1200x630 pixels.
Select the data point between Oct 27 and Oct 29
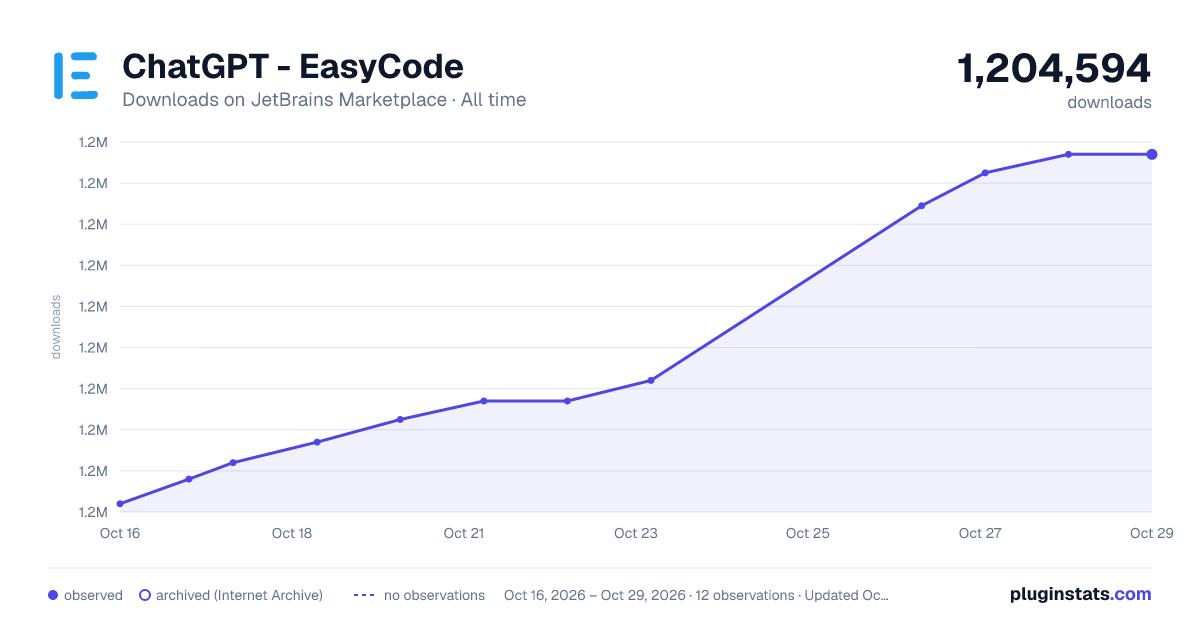1068,154
